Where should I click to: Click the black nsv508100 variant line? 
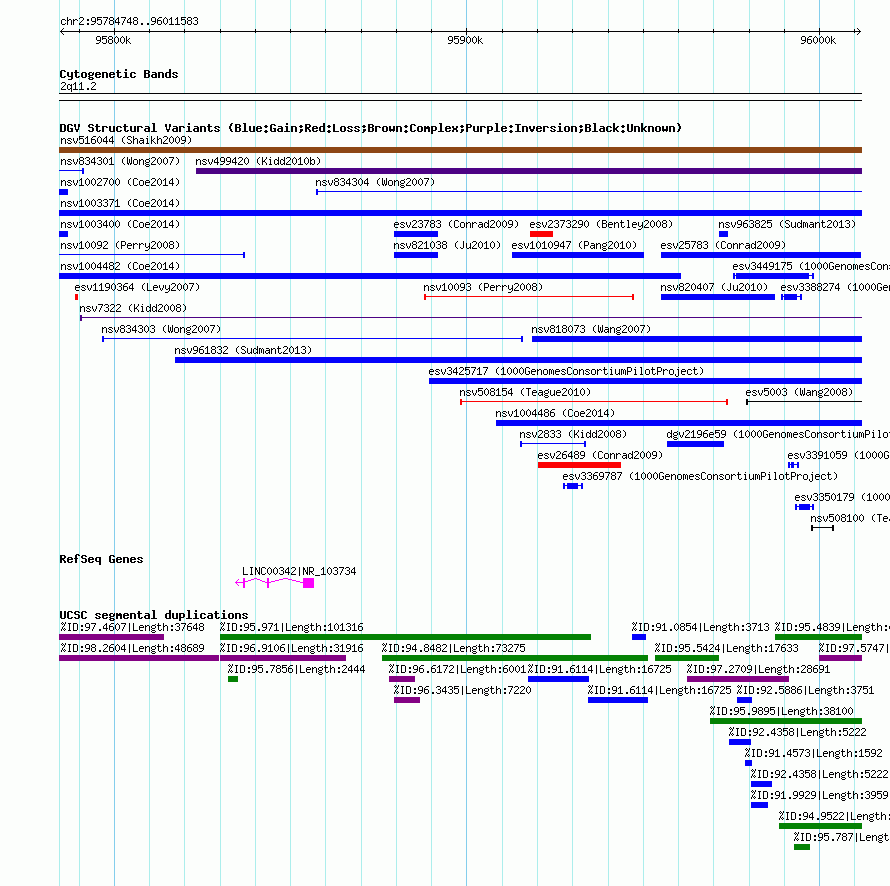822,528
